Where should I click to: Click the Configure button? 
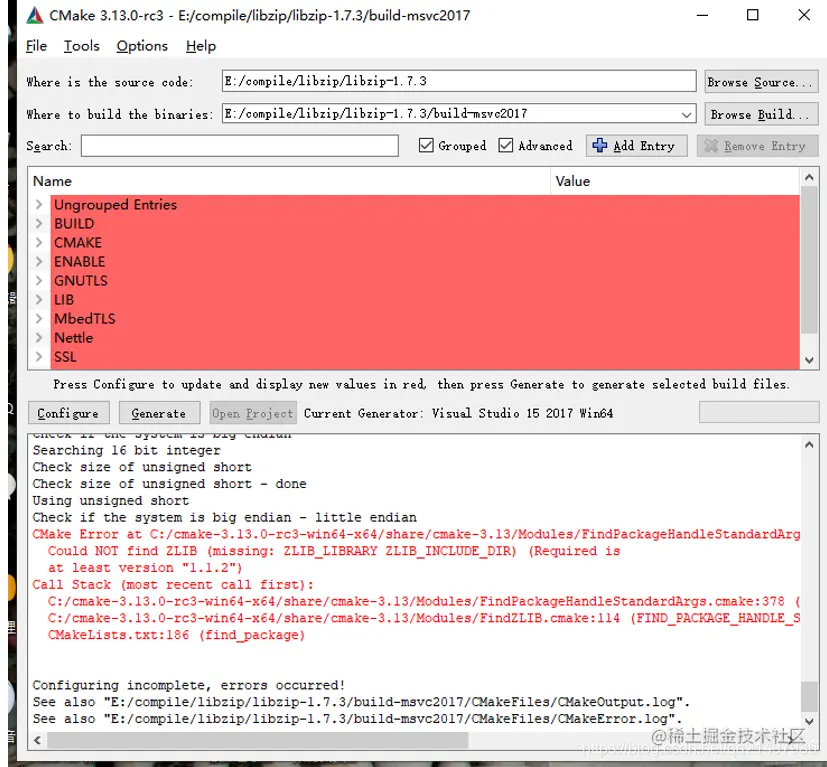coord(69,413)
